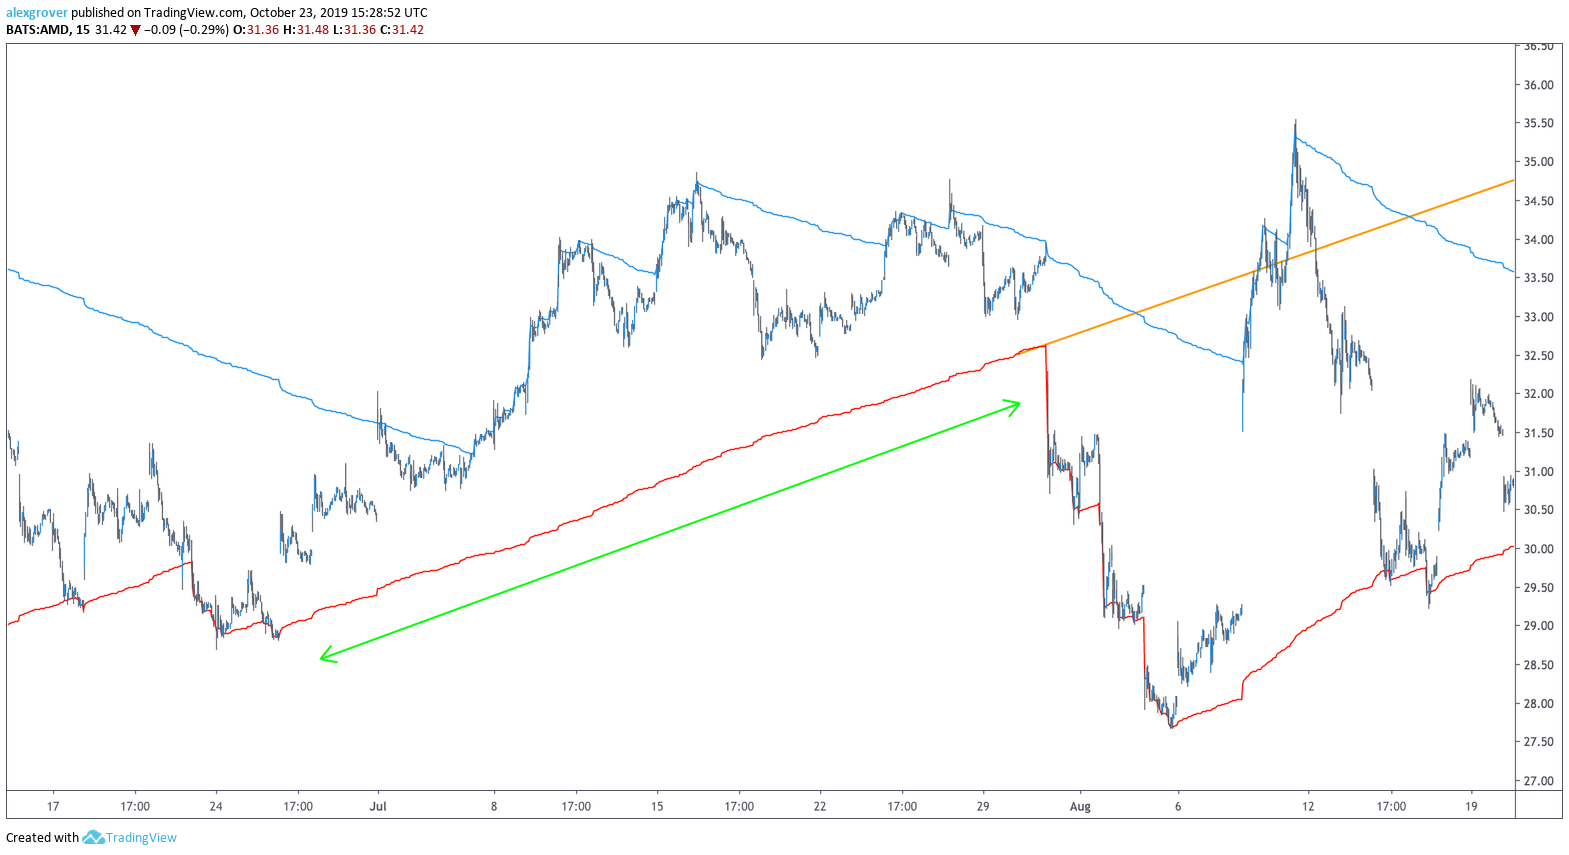Open the alexgrover author profile link
The image size is (1569, 855).
point(37,13)
